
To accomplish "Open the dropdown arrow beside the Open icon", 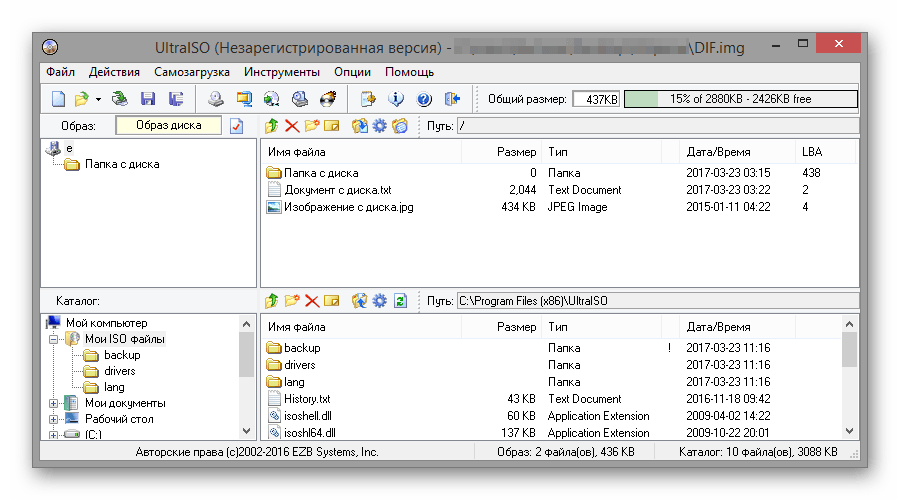I will pos(98,99).
